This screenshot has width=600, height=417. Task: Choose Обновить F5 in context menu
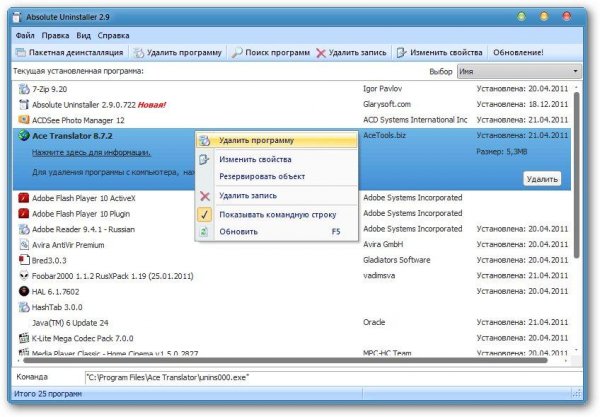coord(277,232)
